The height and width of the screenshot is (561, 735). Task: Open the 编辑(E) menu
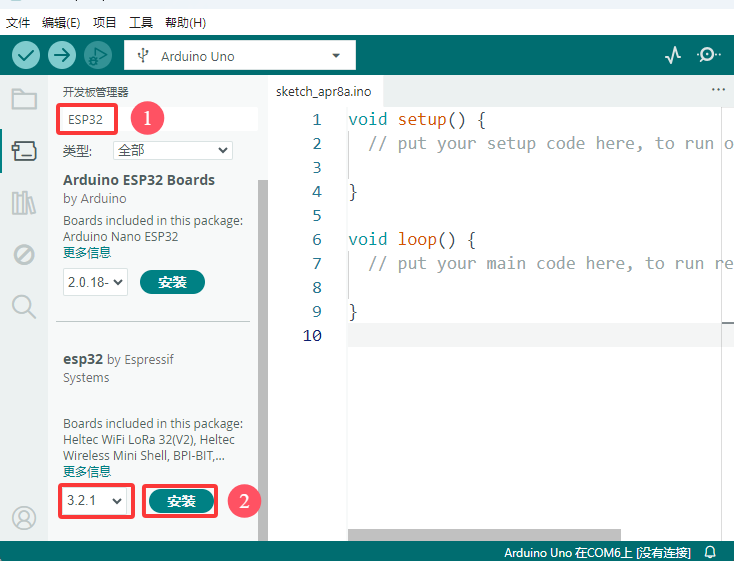click(61, 22)
